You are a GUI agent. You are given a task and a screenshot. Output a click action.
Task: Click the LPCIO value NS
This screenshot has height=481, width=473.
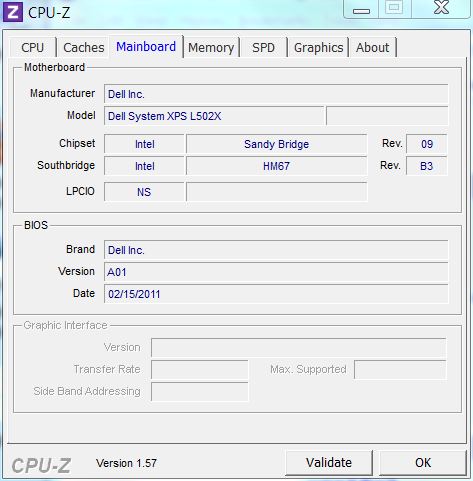(144, 192)
